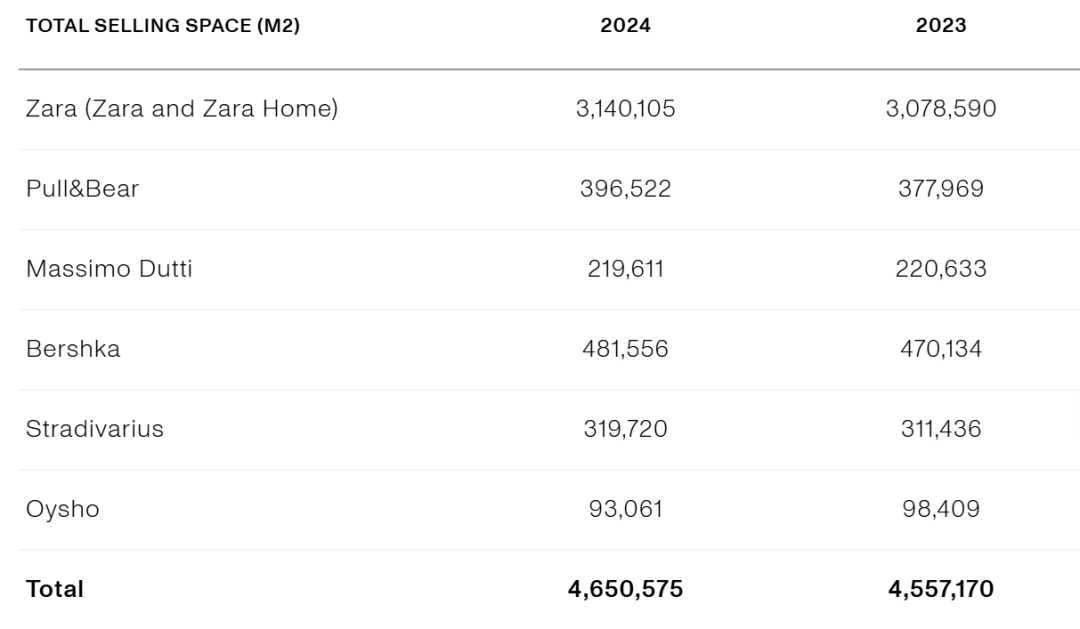
Task: Click the Zara (Zara and Zara Home) row label
Action: point(182,109)
